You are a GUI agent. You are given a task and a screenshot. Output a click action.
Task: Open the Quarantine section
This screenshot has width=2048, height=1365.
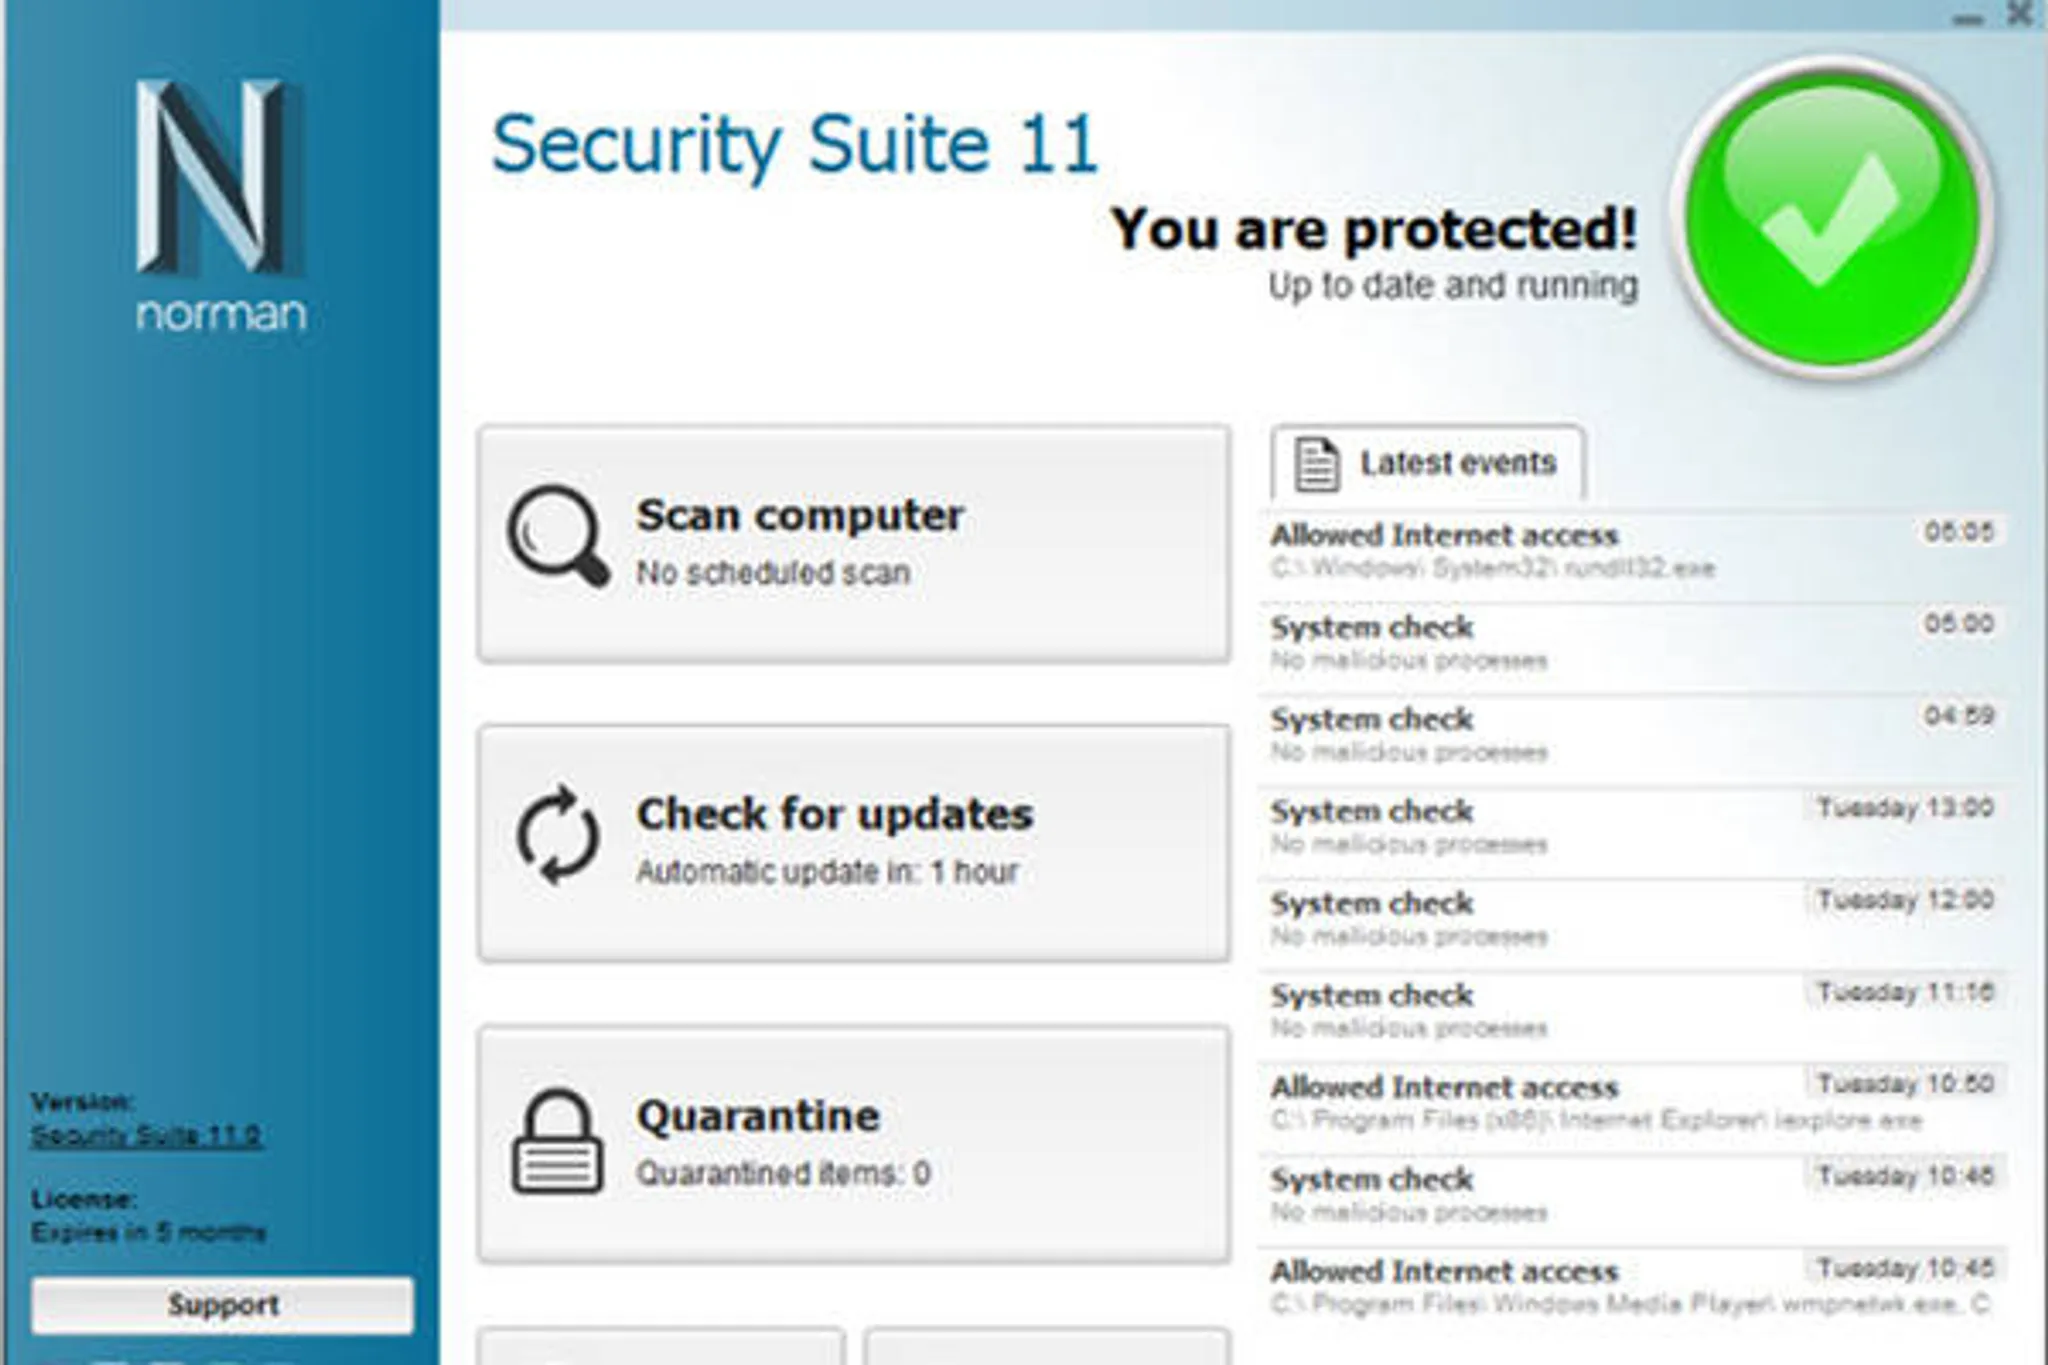coord(854,1144)
